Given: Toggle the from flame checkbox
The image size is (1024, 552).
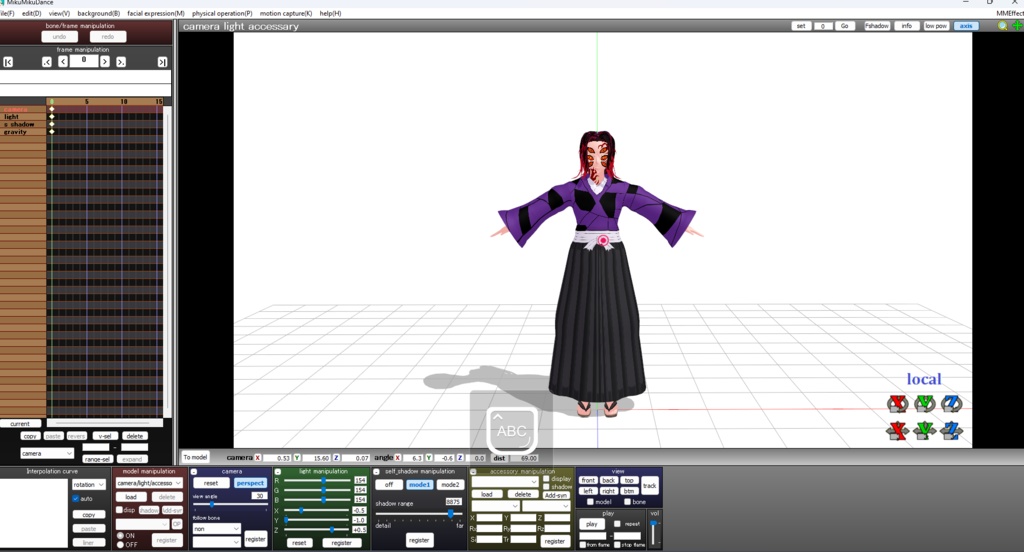Looking at the screenshot, I should point(583,545).
